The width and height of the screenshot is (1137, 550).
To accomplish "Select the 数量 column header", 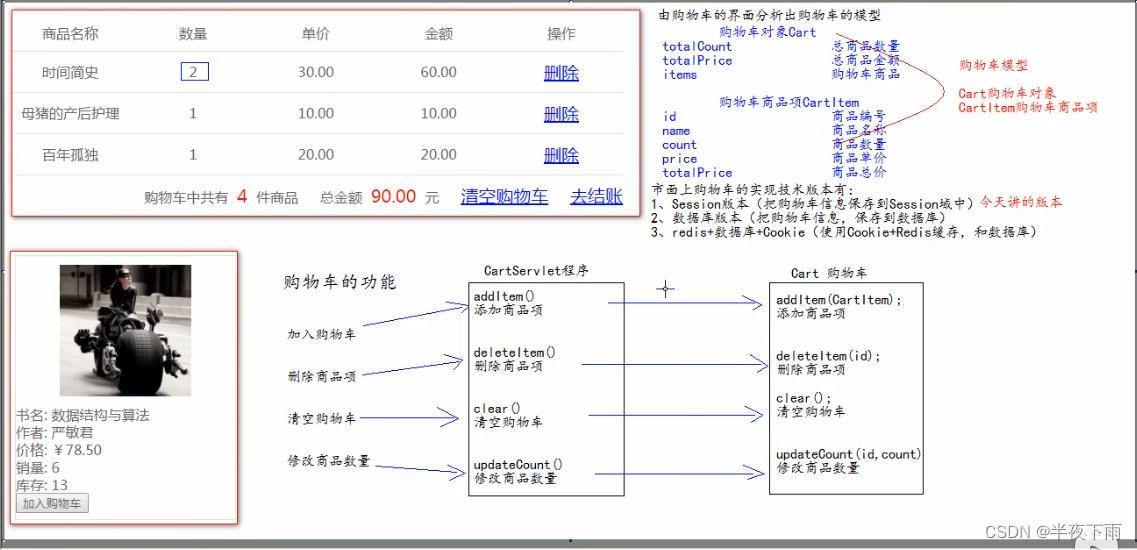I will point(193,33).
